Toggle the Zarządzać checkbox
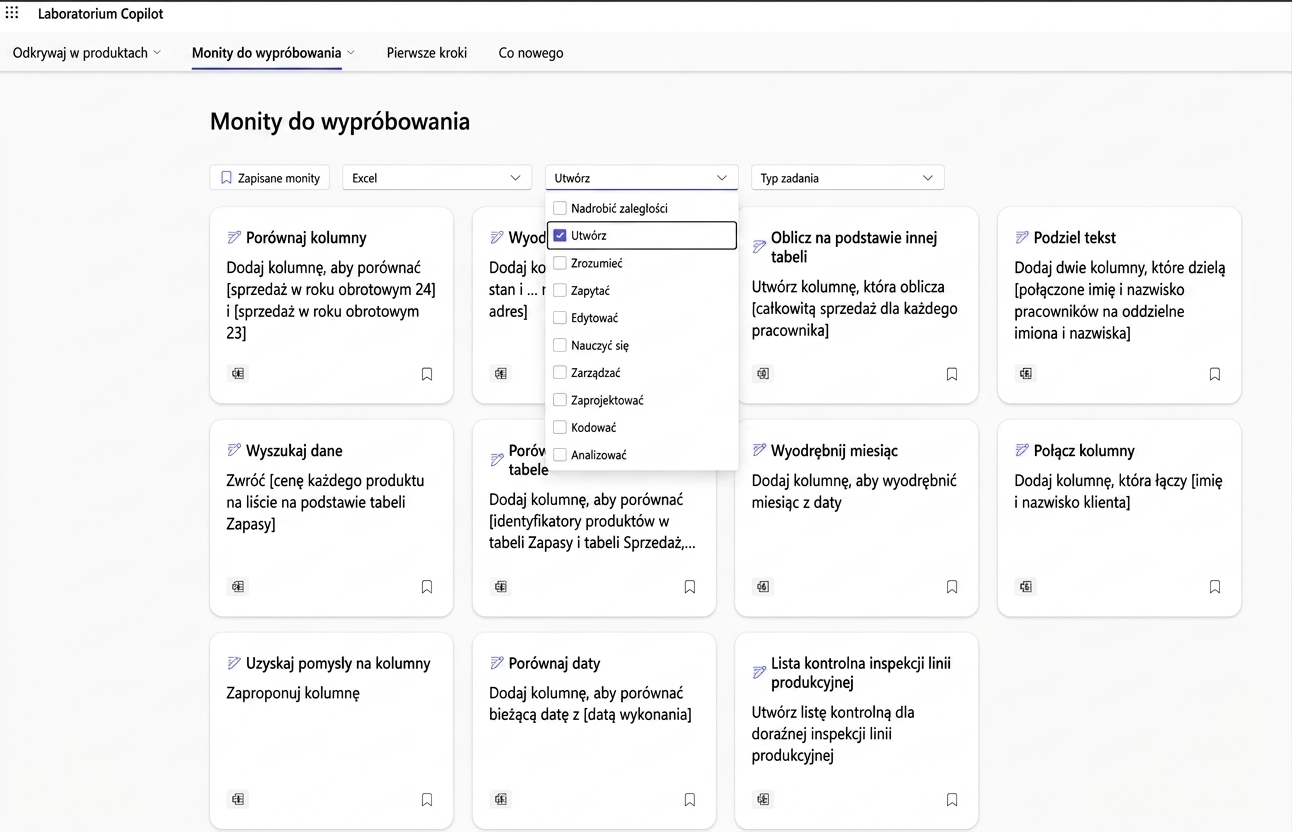The width and height of the screenshot is (1292, 832). 560,373
